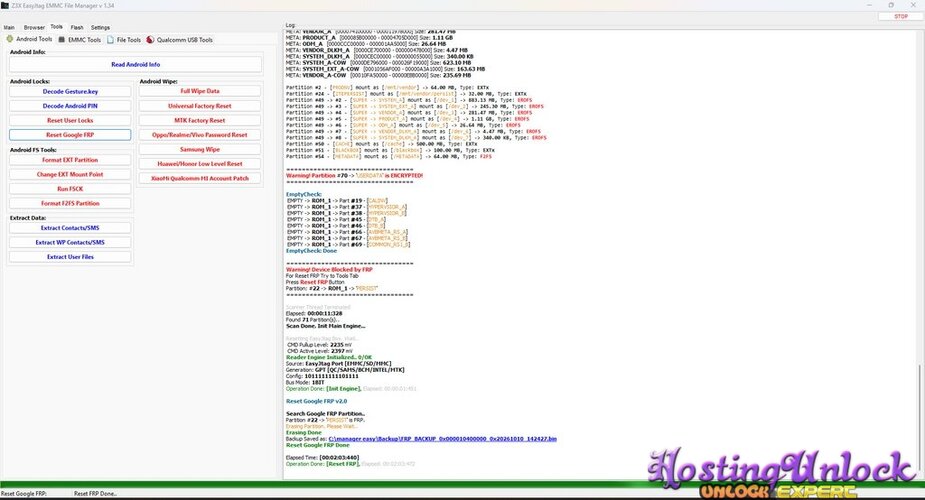Click the Read Android Info button

tap(136, 64)
